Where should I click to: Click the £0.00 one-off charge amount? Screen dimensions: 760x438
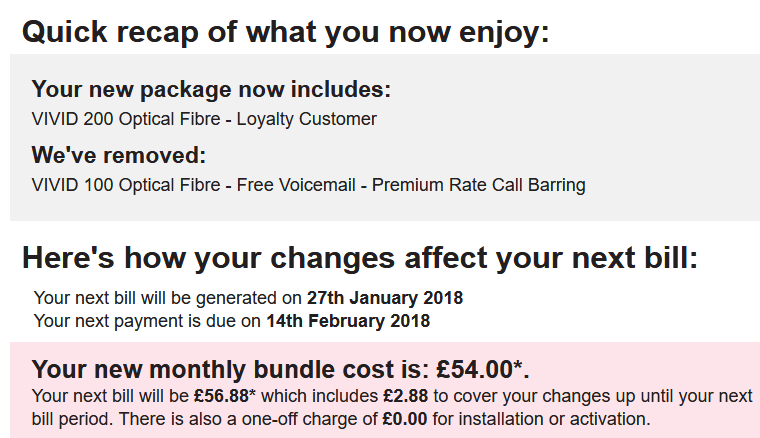405,419
